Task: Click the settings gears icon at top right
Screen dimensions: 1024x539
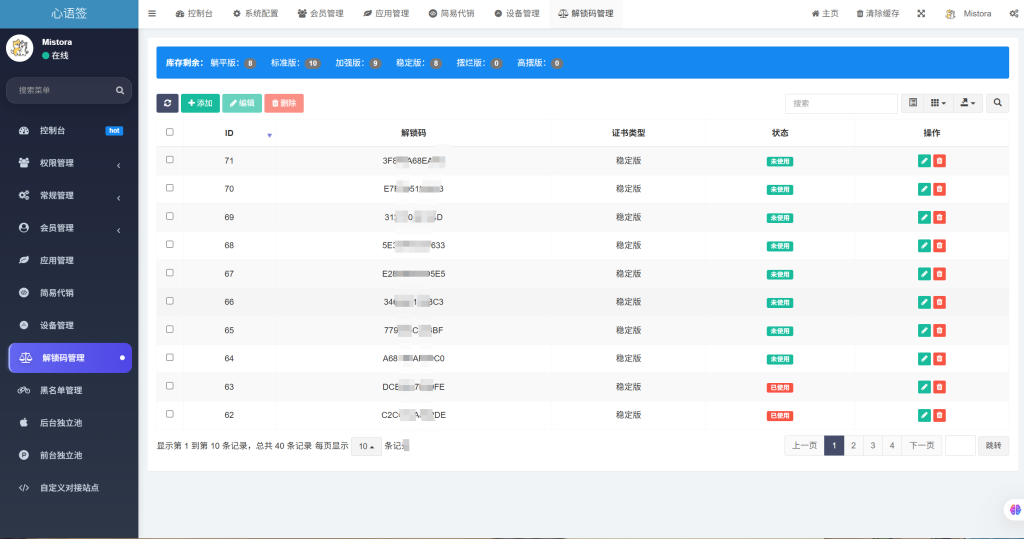Action: pos(1014,13)
